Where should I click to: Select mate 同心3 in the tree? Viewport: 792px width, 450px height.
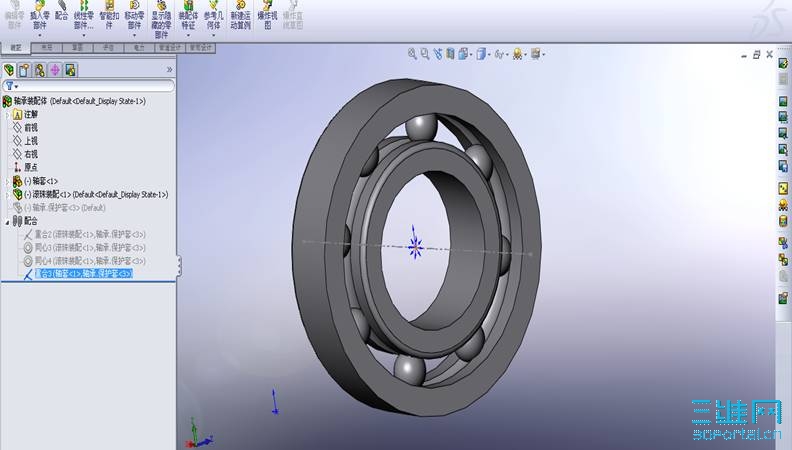click(84, 247)
